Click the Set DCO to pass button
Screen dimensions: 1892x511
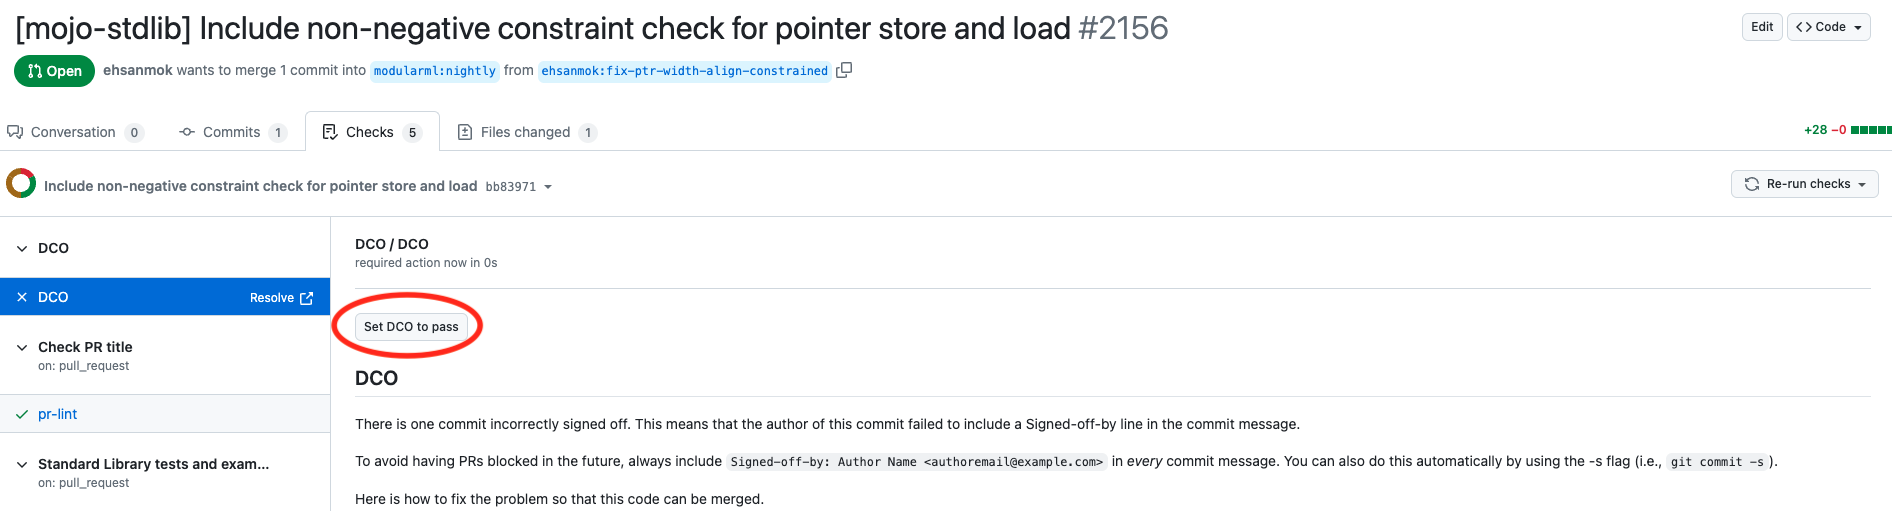point(411,327)
